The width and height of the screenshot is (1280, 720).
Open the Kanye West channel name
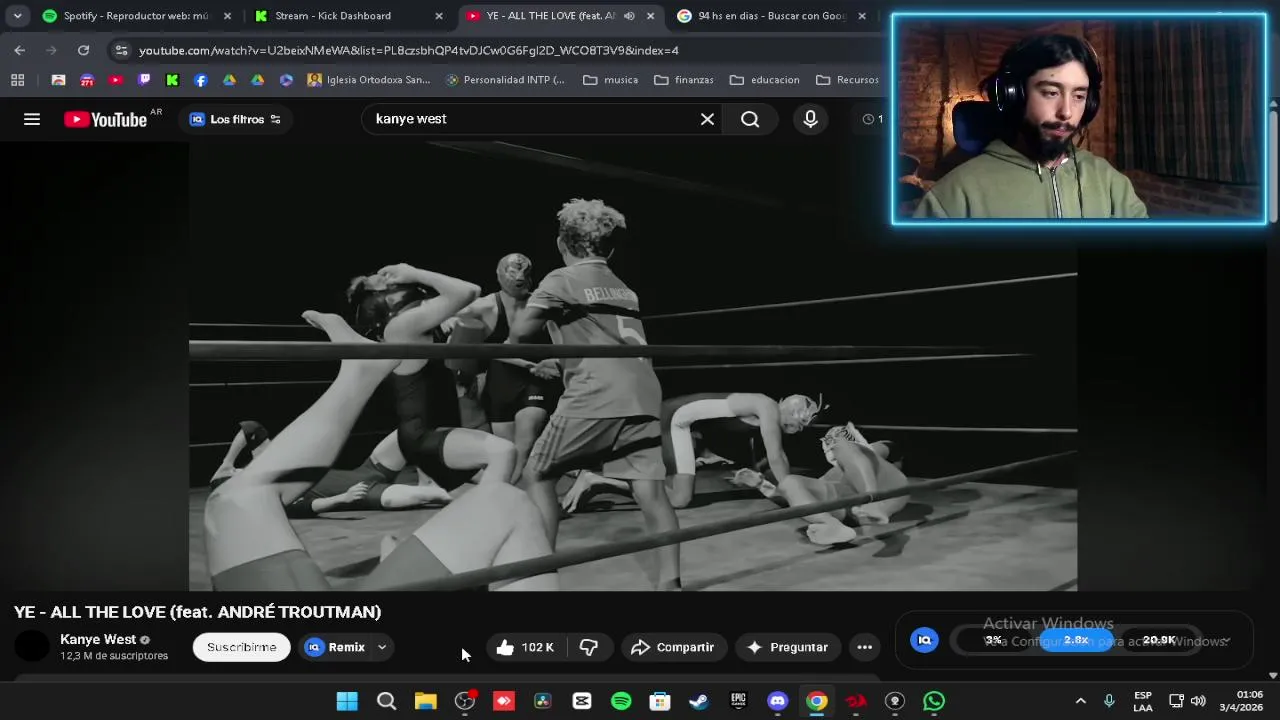click(98, 639)
